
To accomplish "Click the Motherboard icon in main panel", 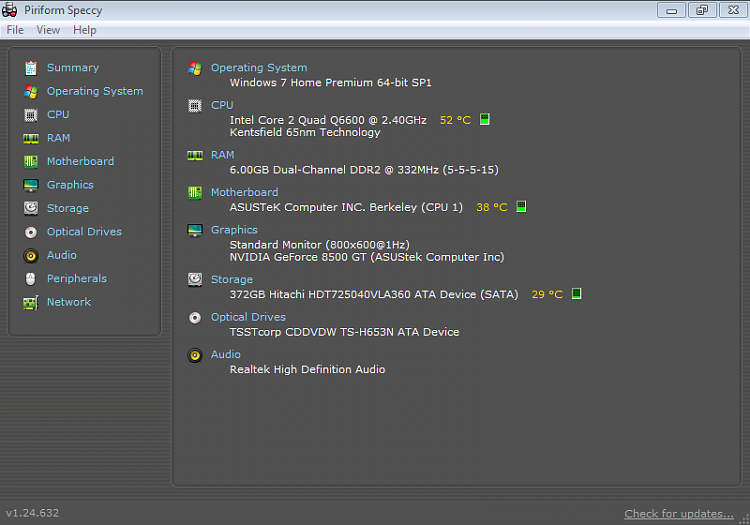I will 195,193.
